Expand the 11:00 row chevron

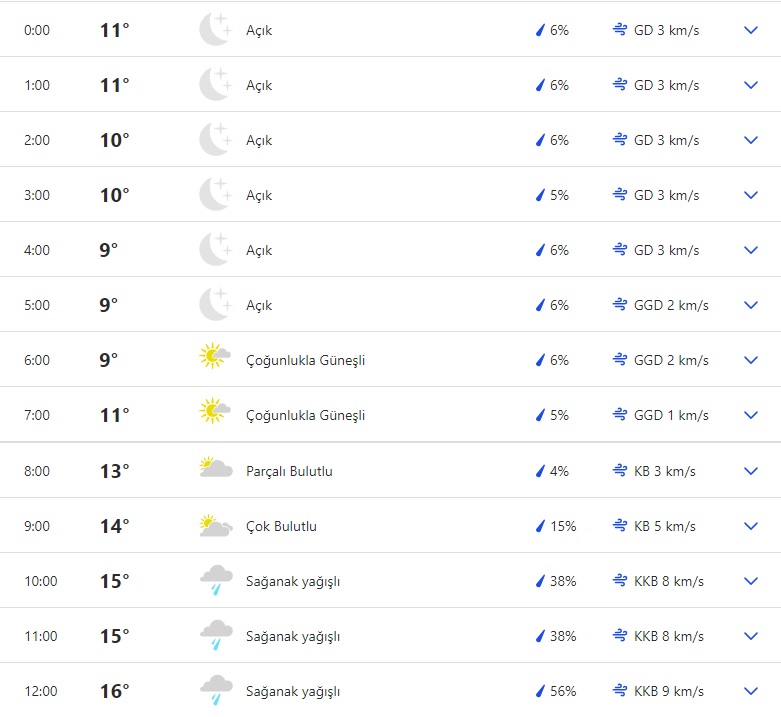(752, 636)
